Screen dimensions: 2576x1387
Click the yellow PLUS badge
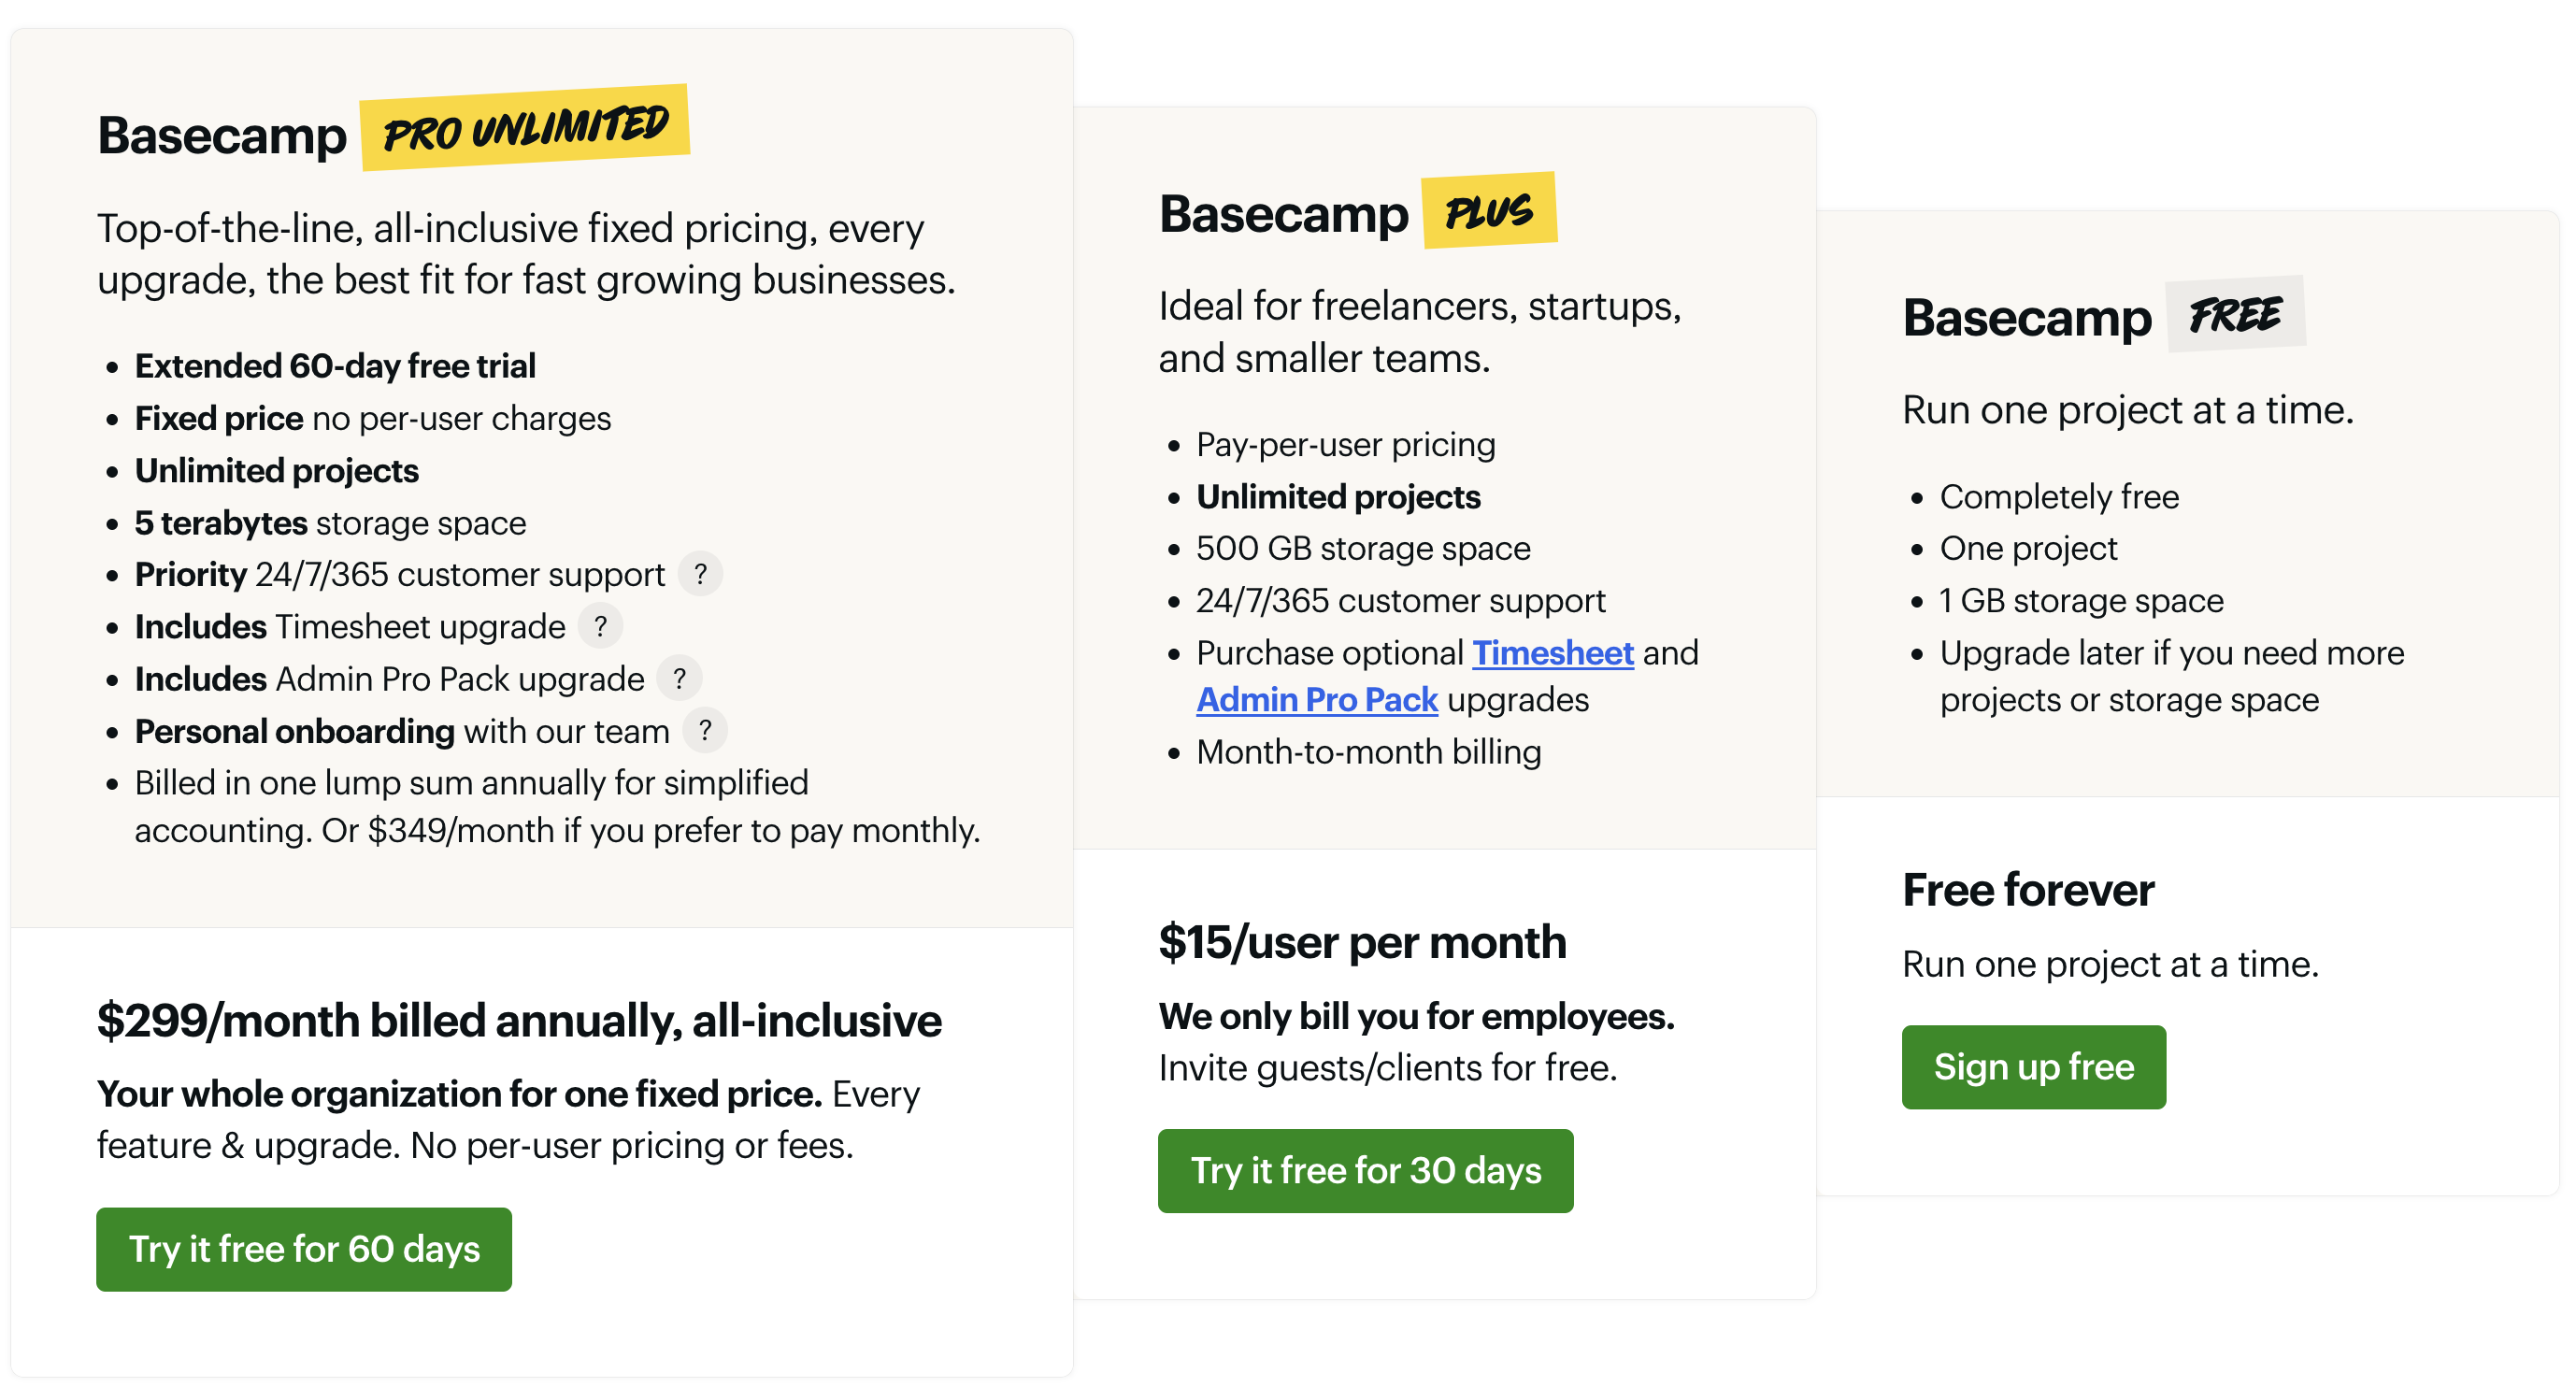coord(1489,211)
